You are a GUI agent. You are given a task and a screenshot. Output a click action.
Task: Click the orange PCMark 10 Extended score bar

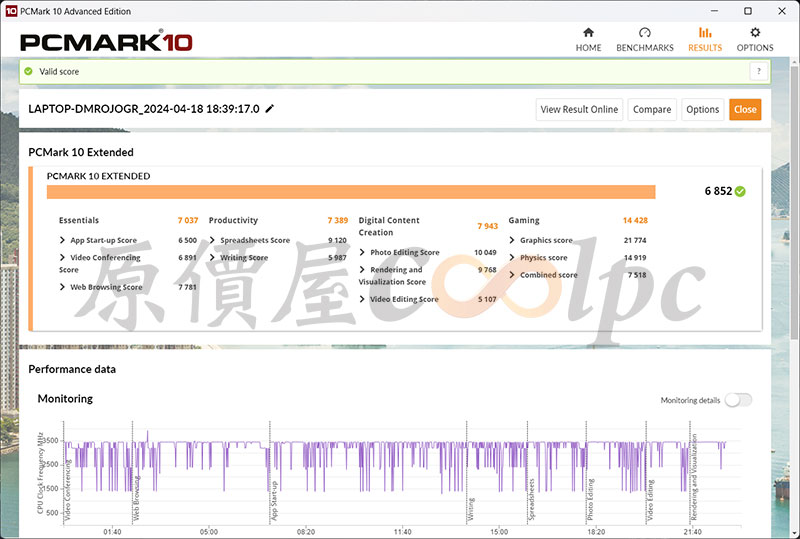pyautogui.click(x=351, y=192)
